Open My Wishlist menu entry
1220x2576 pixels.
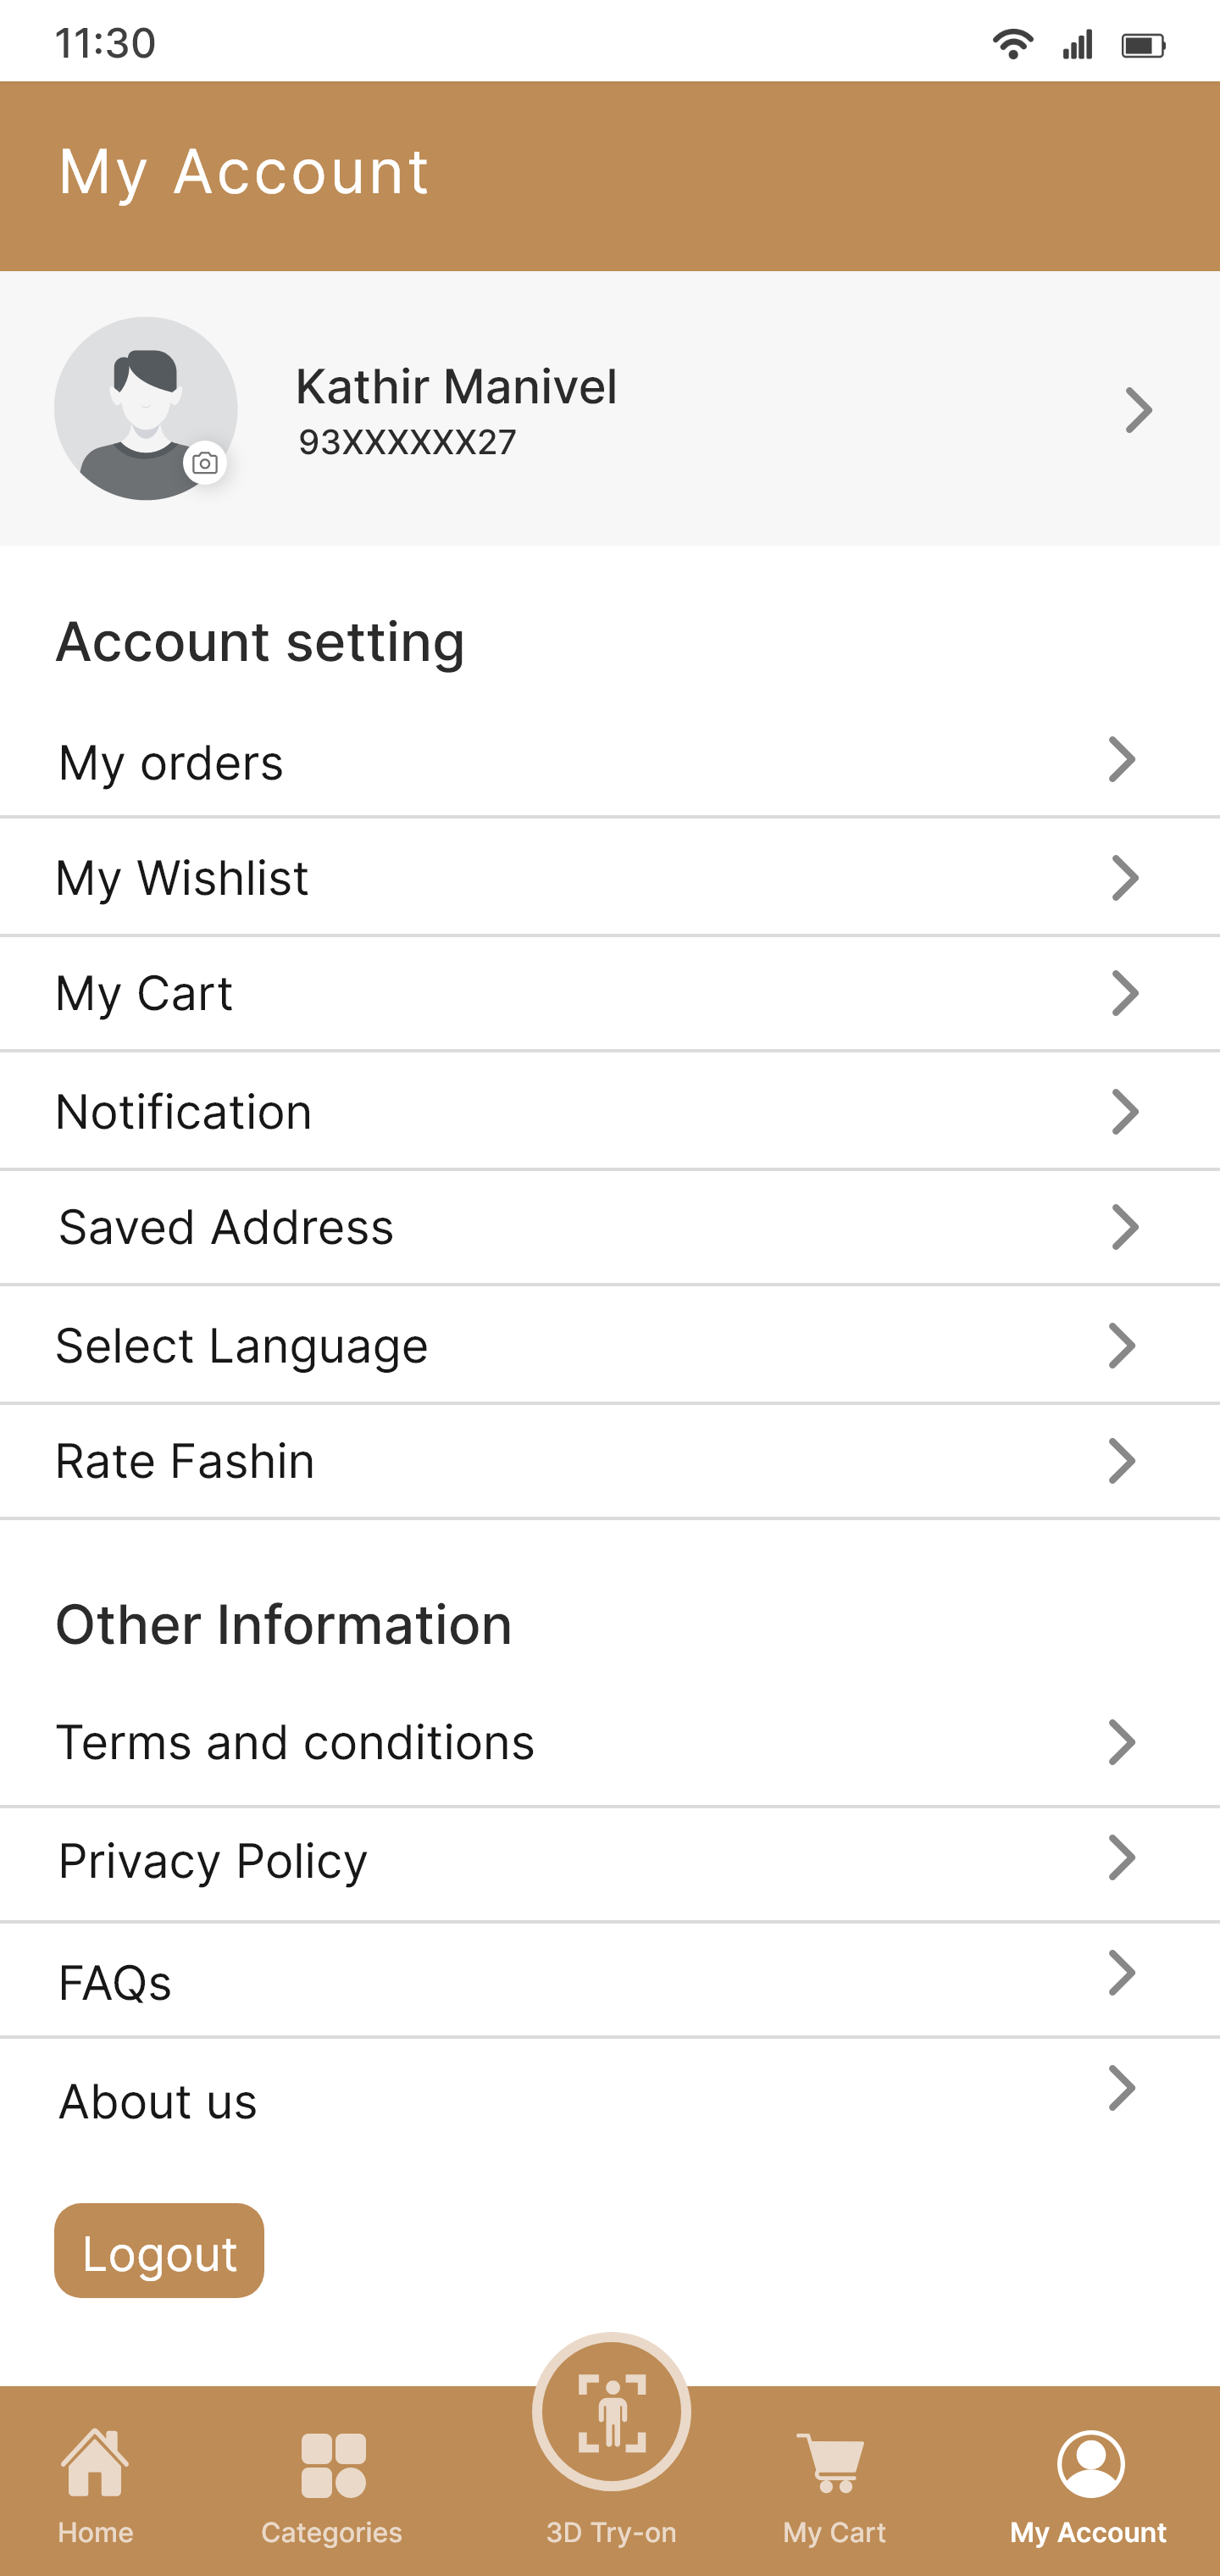[x=182, y=878]
